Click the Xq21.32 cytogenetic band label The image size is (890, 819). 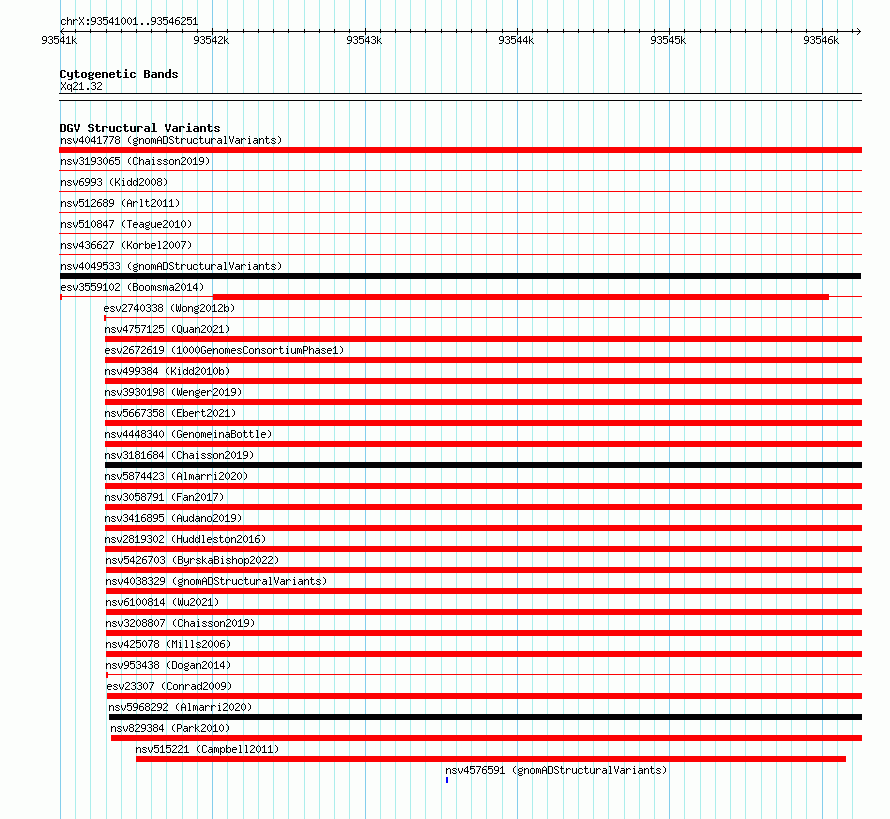[x=81, y=86]
